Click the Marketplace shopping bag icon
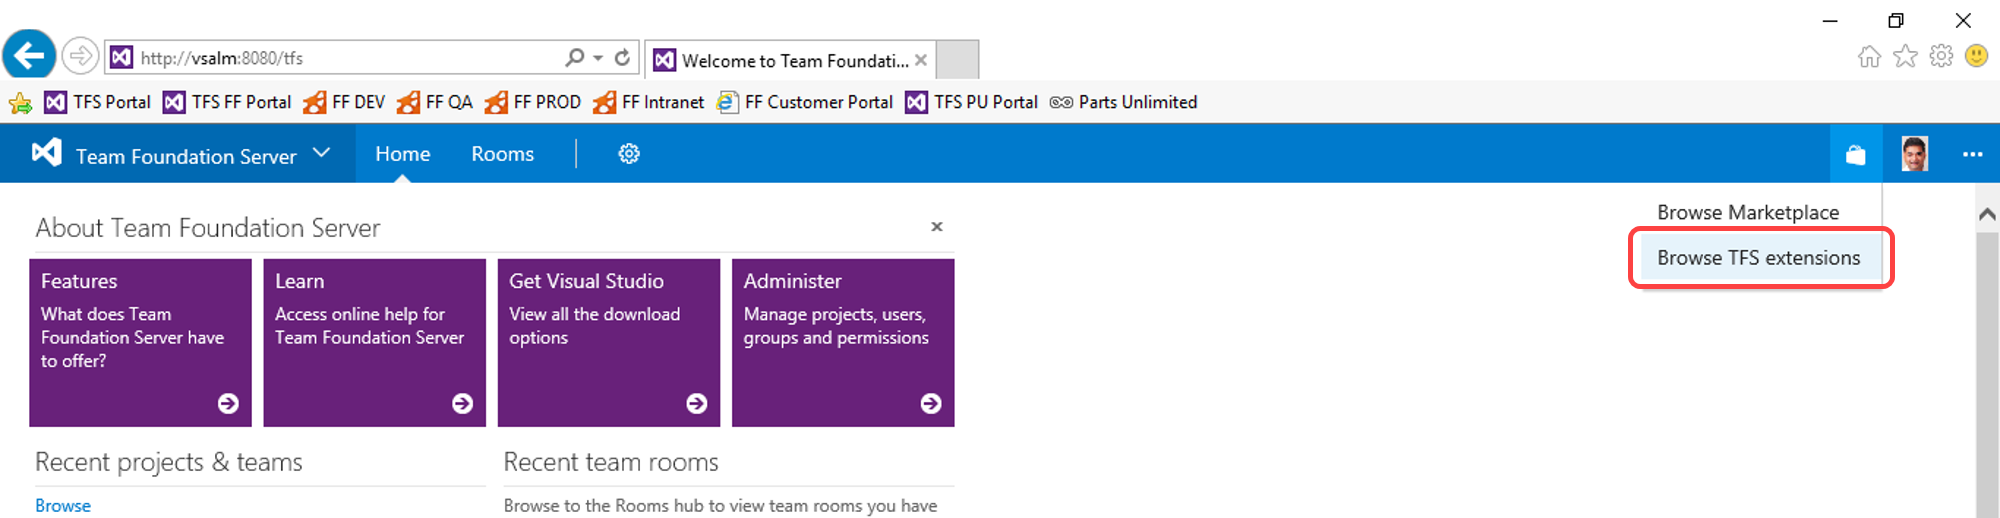This screenshot has height=518, width=2000. 1856,154
